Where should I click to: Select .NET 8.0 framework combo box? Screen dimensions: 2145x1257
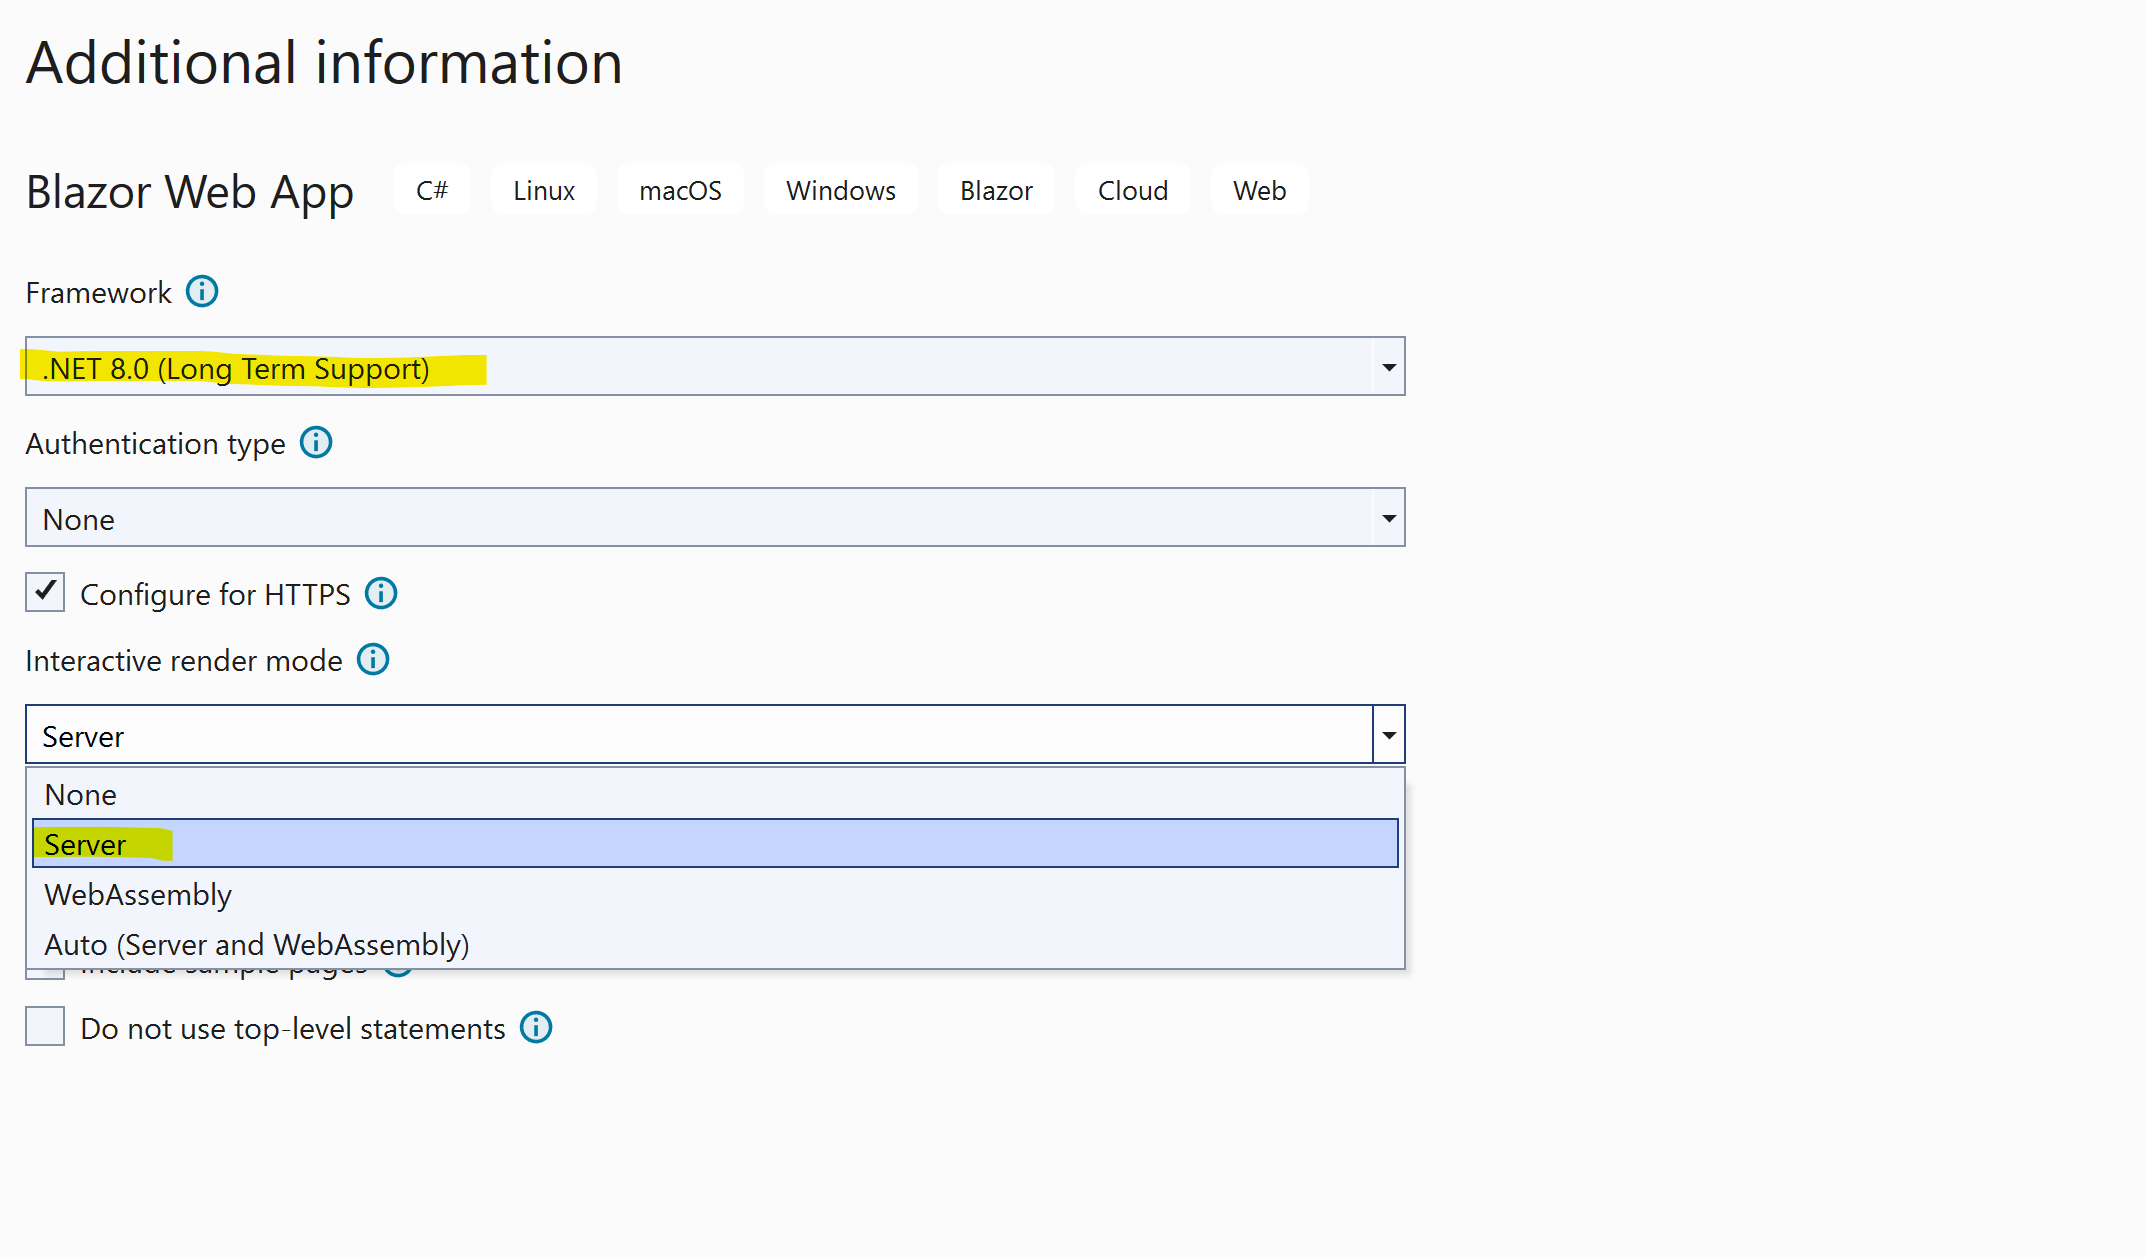point(715,367)
